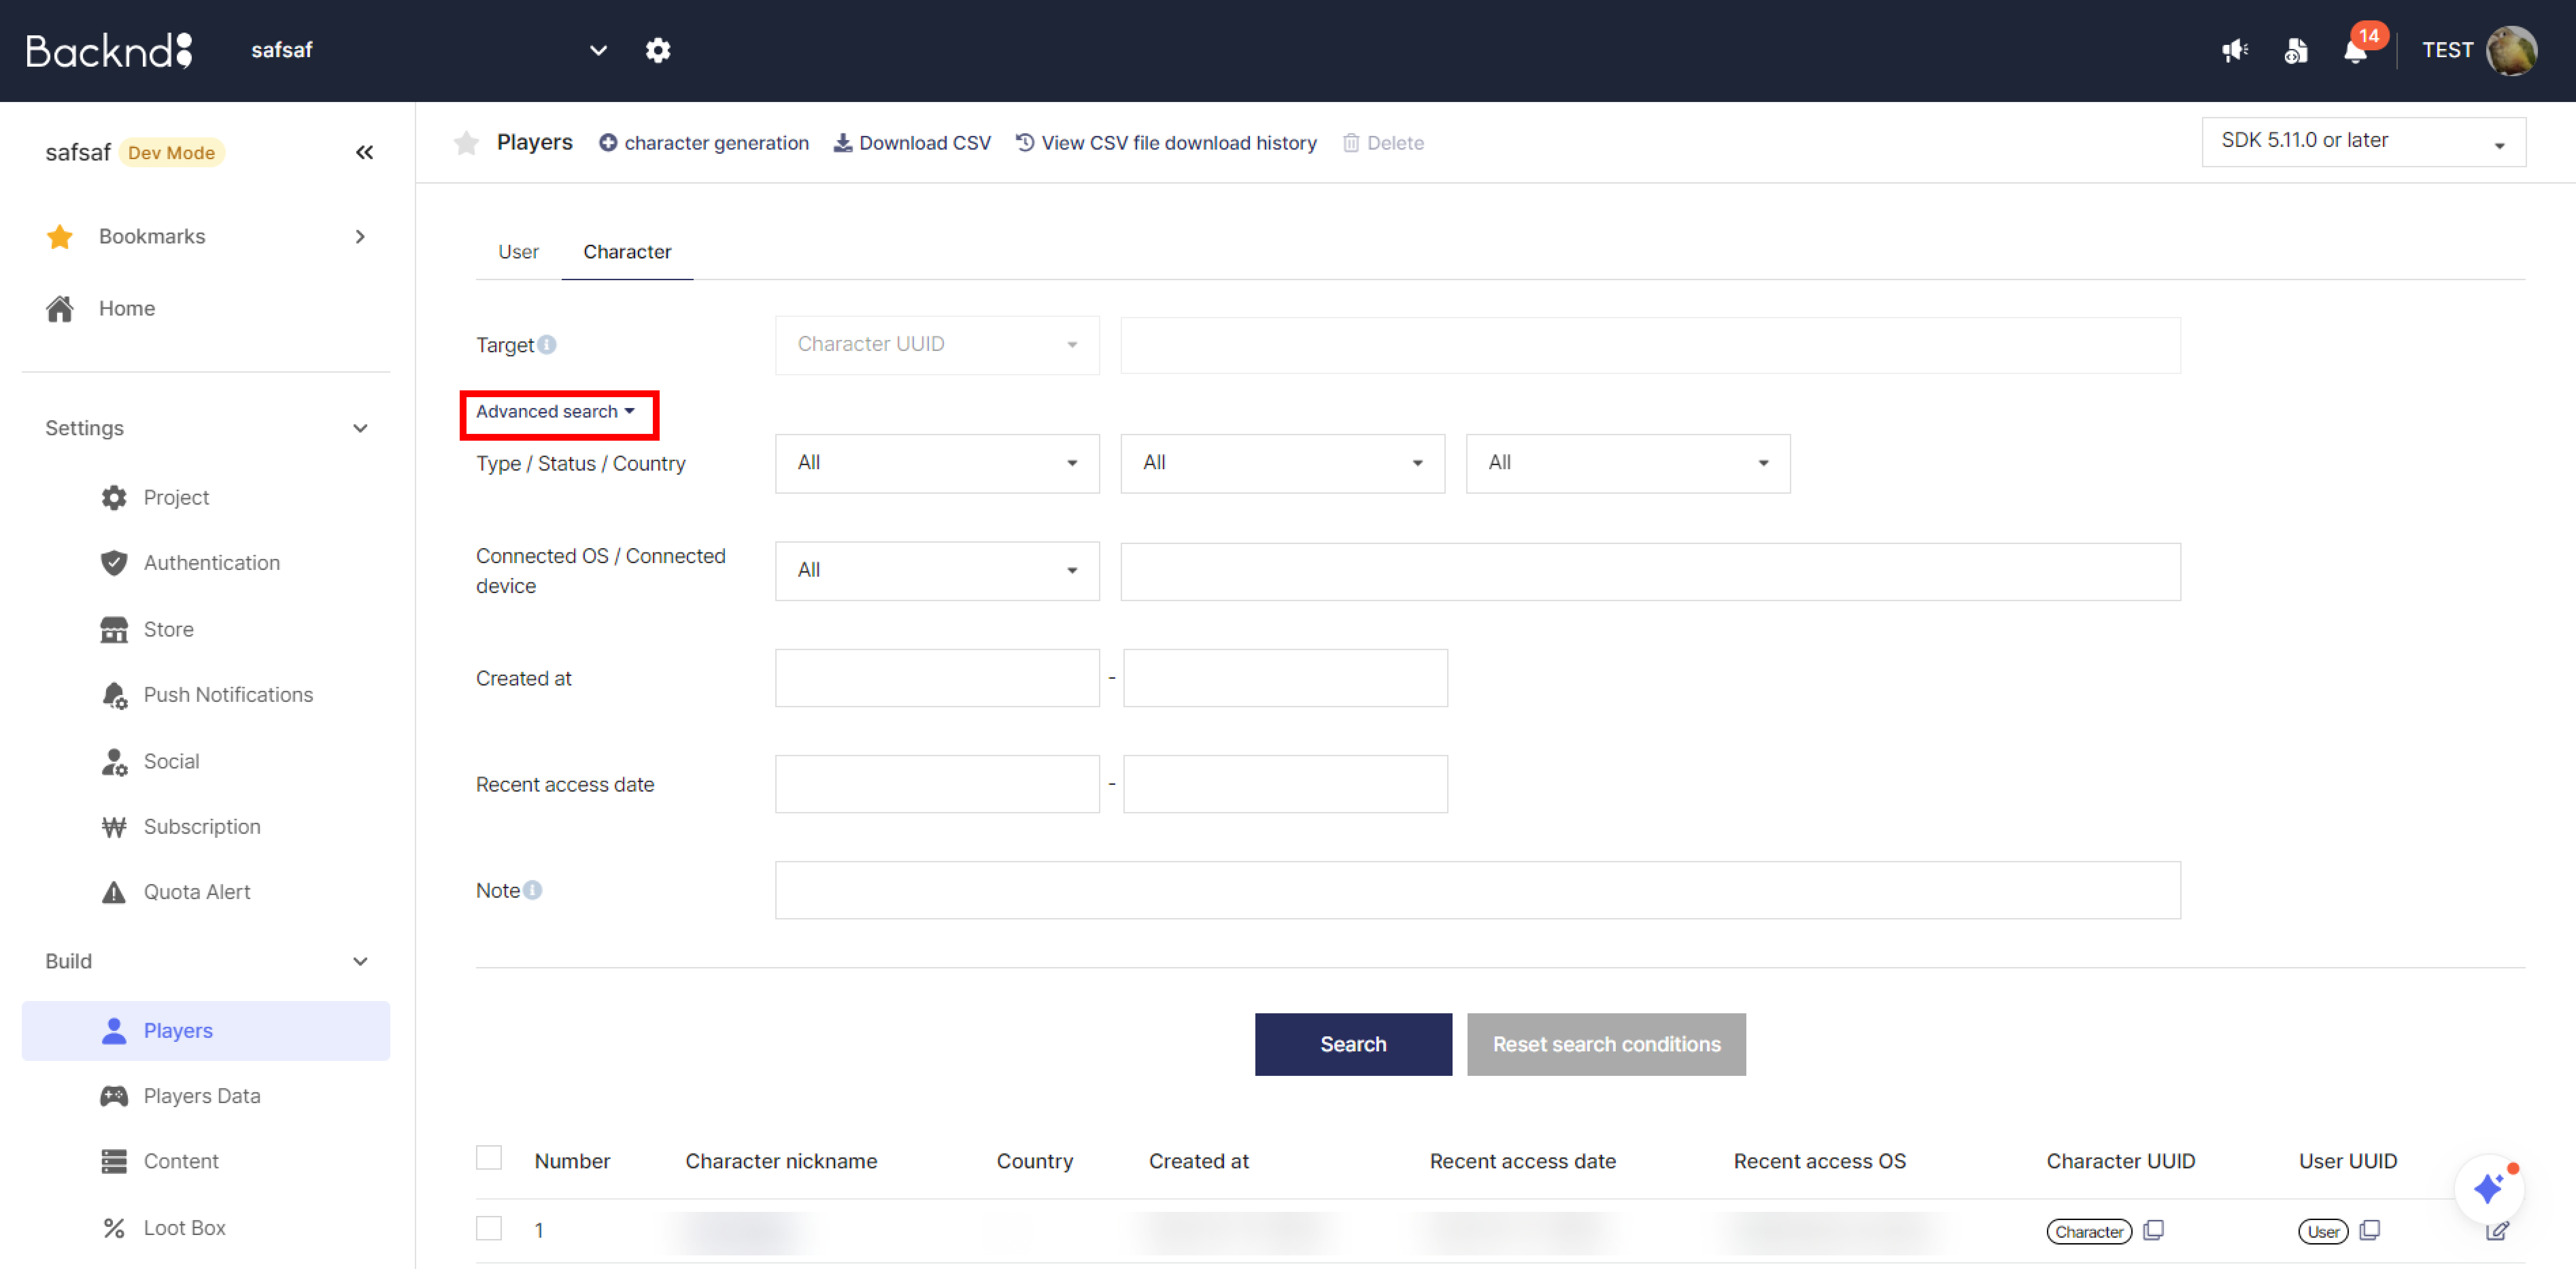Viewport: 2576px width, 1269px height.
Task: Click the Target info icon
Action: pyautogui.click(x=547, y=345)
